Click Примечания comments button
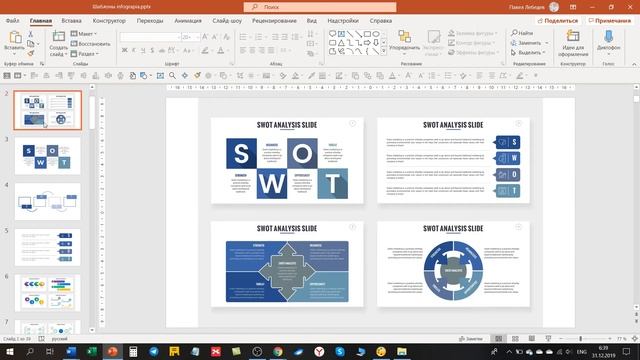 click(x=610, y=20)
